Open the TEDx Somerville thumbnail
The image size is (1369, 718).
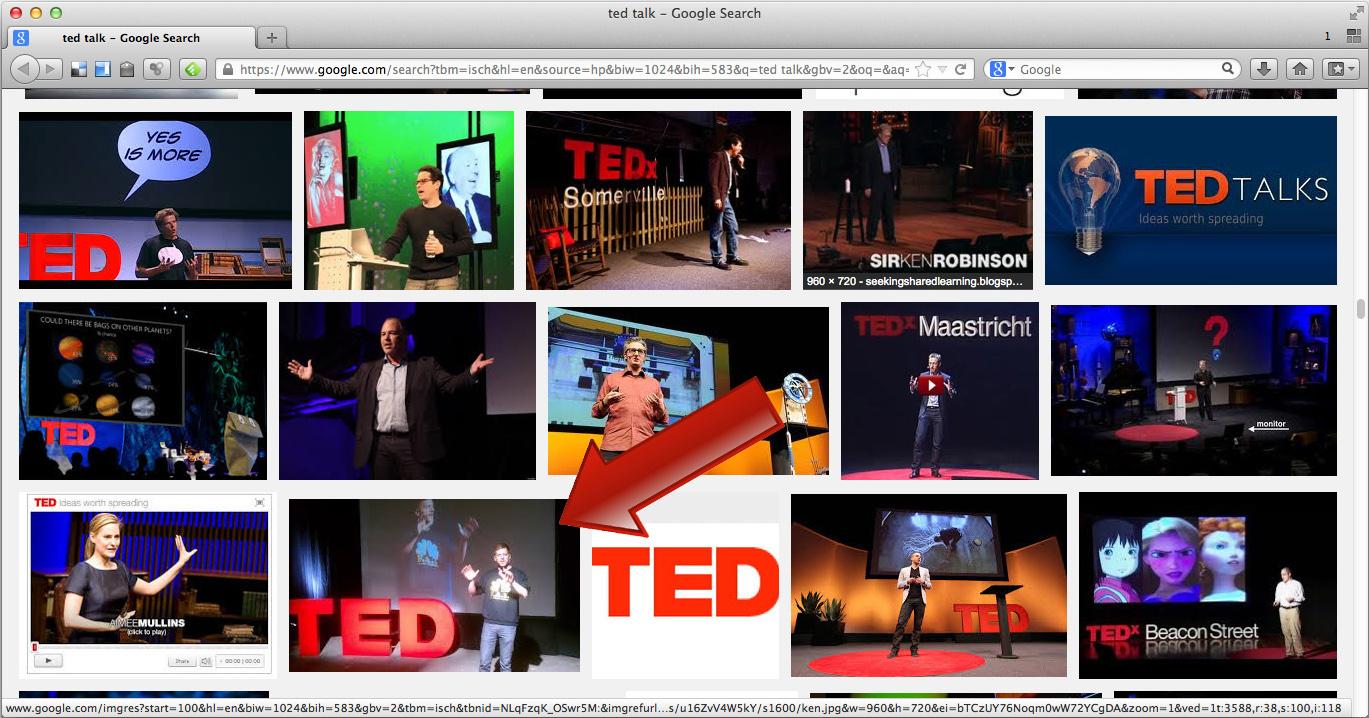(x=658, y=200)
